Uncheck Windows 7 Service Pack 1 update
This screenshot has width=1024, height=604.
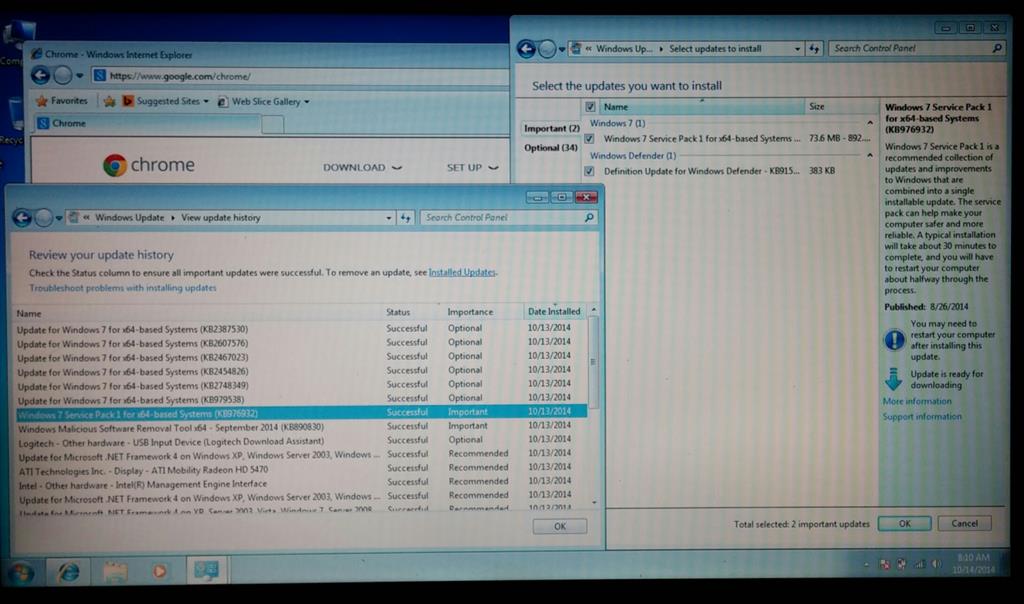pyautogui.click(x=589, y=139)
